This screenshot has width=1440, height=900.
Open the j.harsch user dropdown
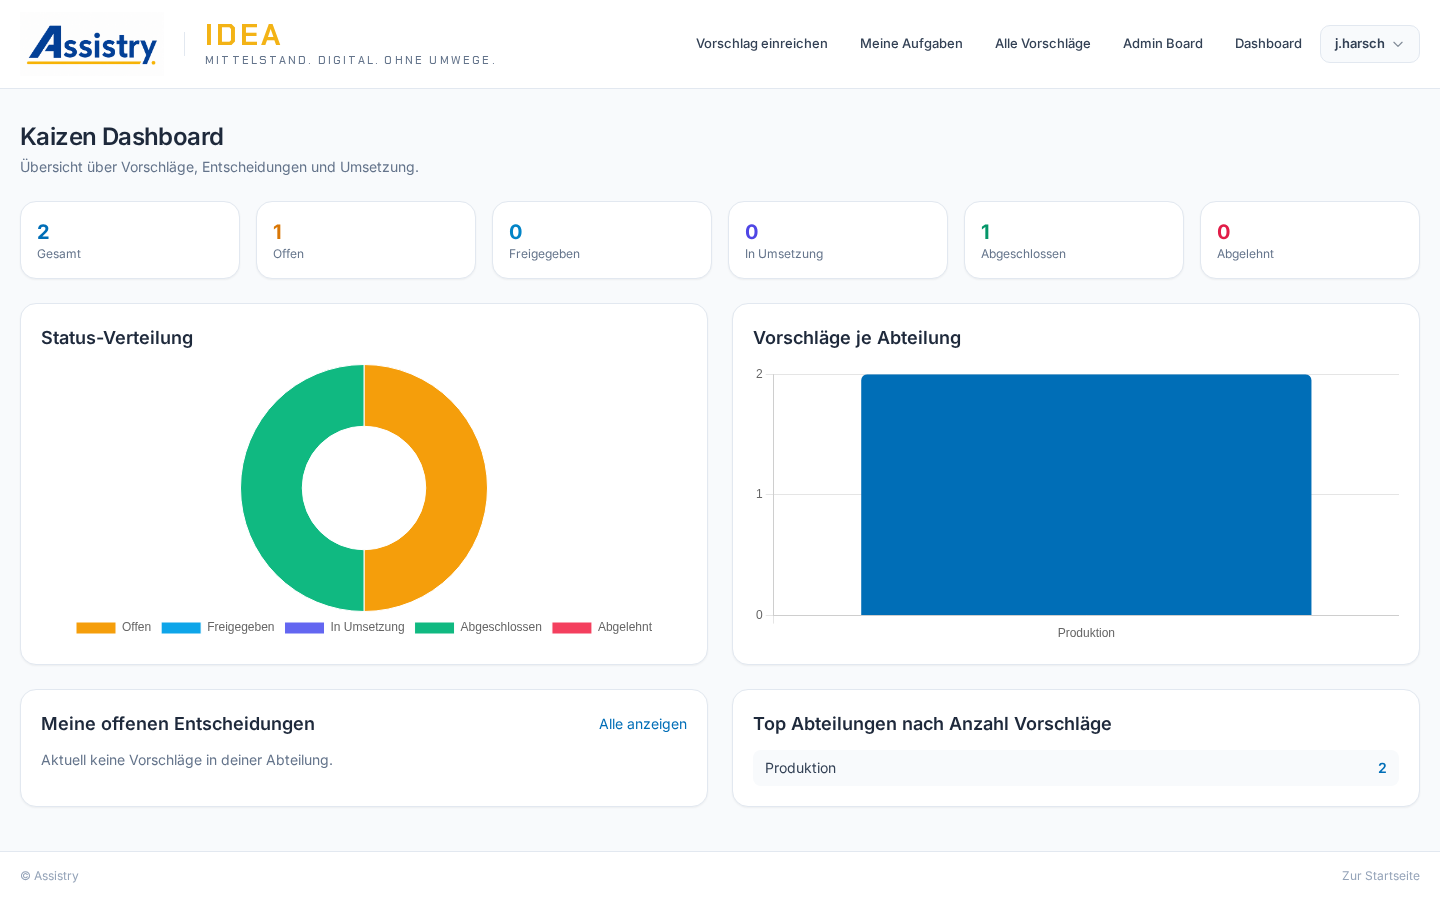click(1369, 44)
